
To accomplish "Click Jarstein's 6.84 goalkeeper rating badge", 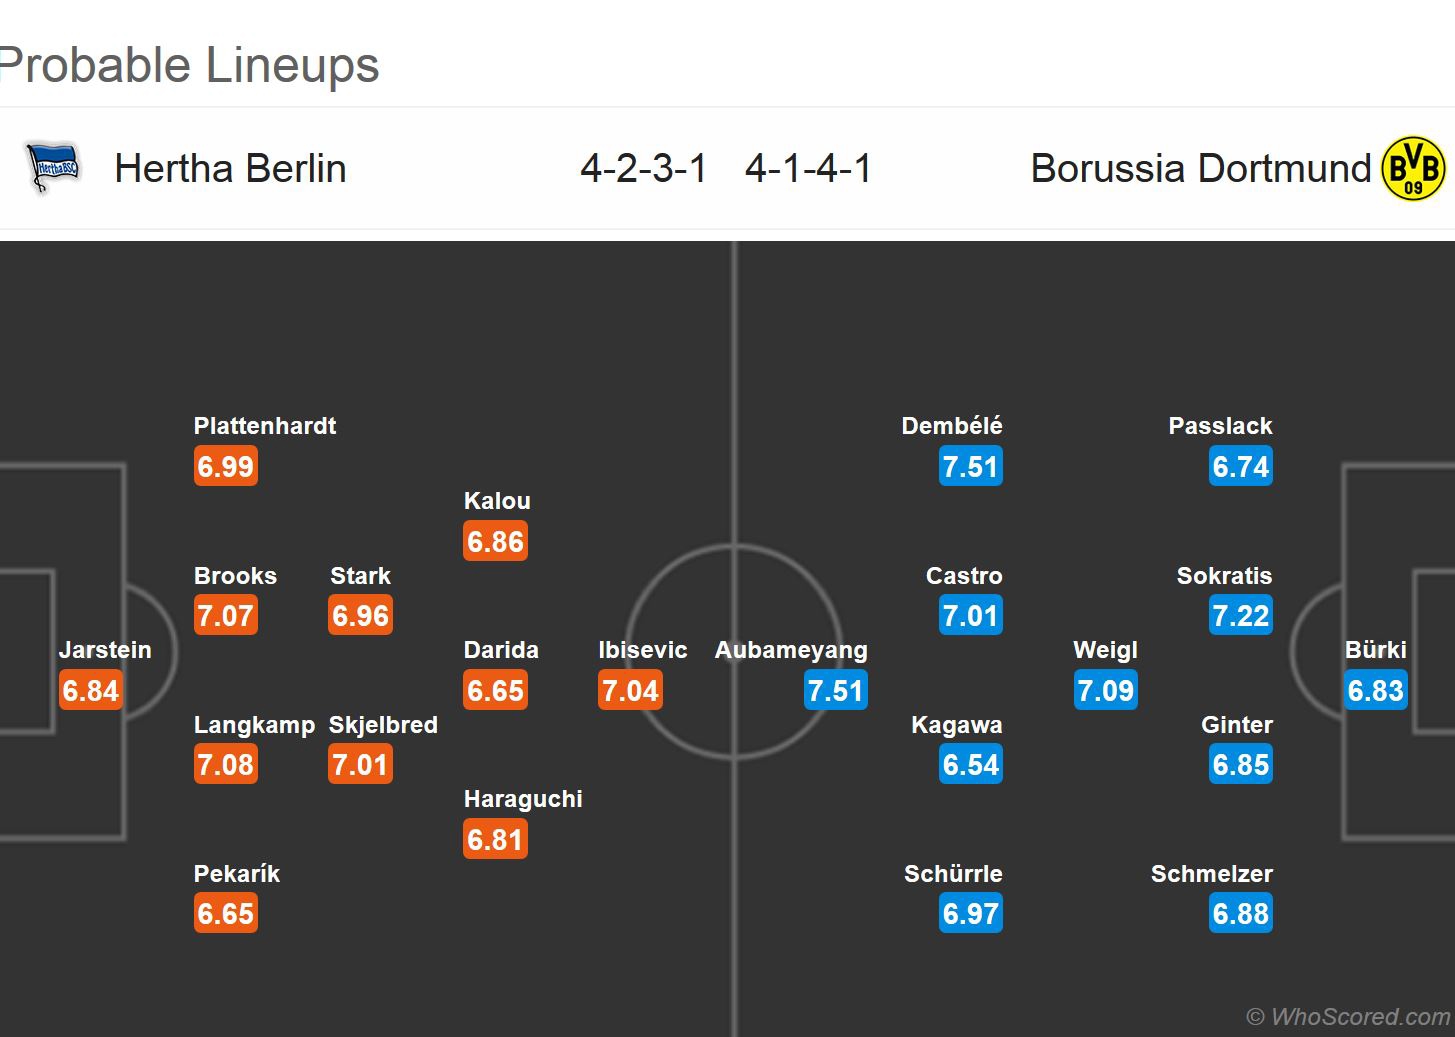I will pyautogui.click(x=90, y=691).
